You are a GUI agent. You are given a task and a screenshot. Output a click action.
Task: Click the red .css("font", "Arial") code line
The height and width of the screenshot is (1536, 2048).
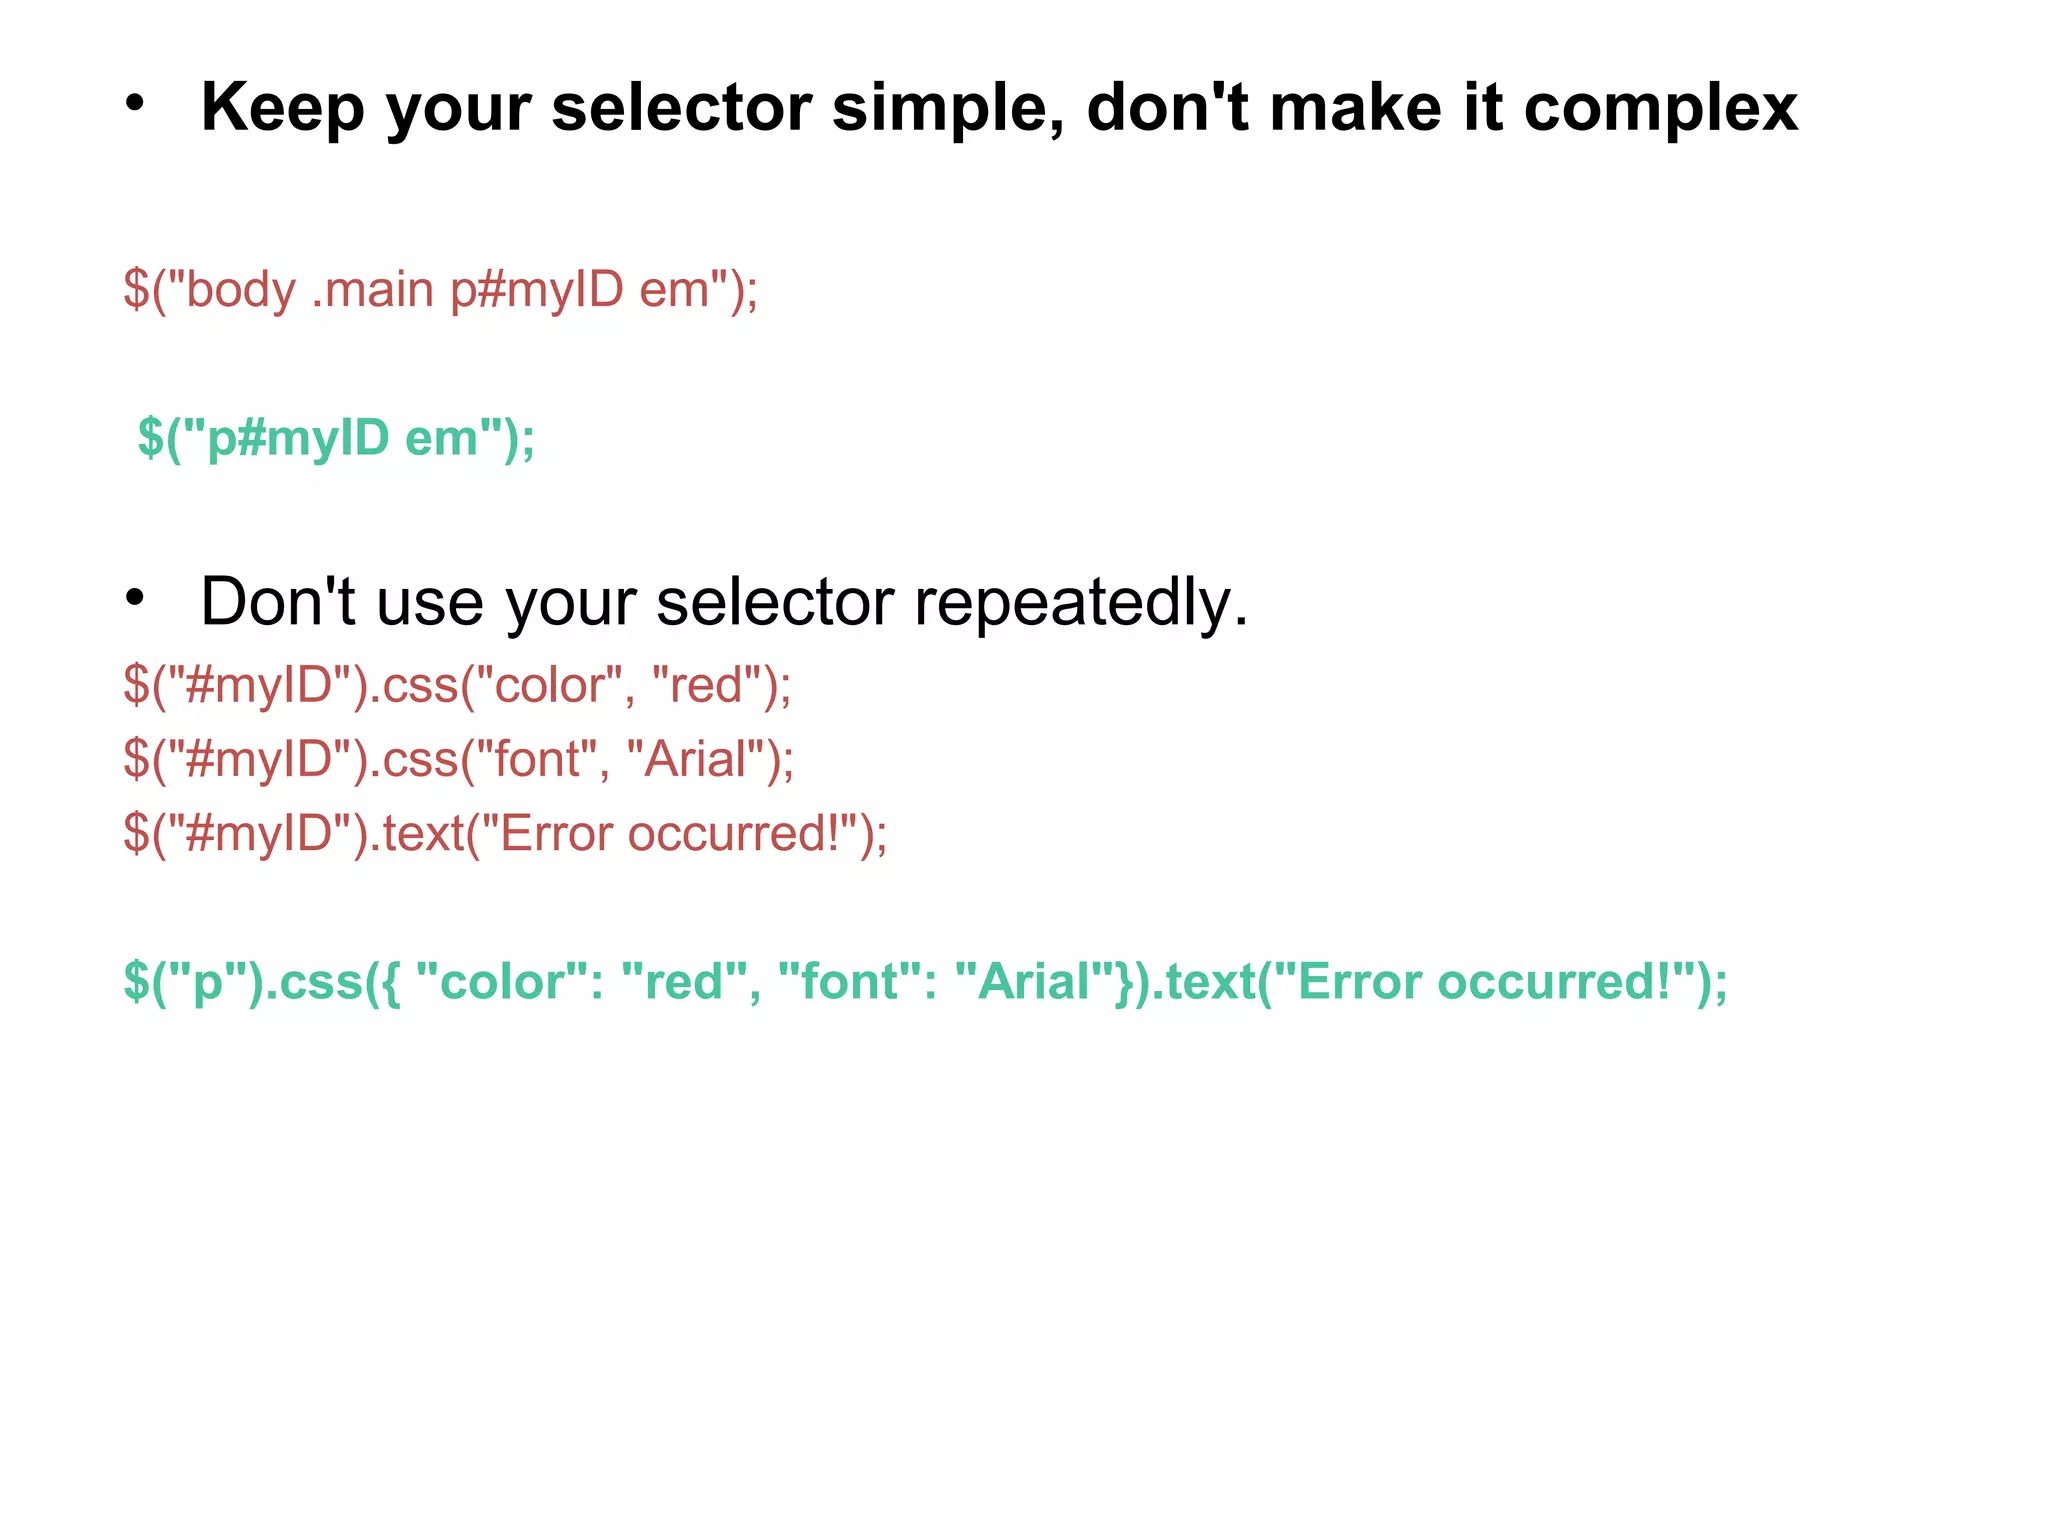(458, 759)
